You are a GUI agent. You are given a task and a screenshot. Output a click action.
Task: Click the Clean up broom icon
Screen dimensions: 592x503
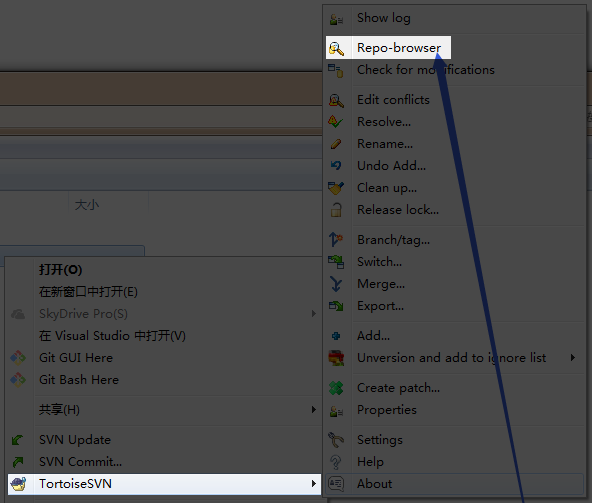[x=336, y=188]
